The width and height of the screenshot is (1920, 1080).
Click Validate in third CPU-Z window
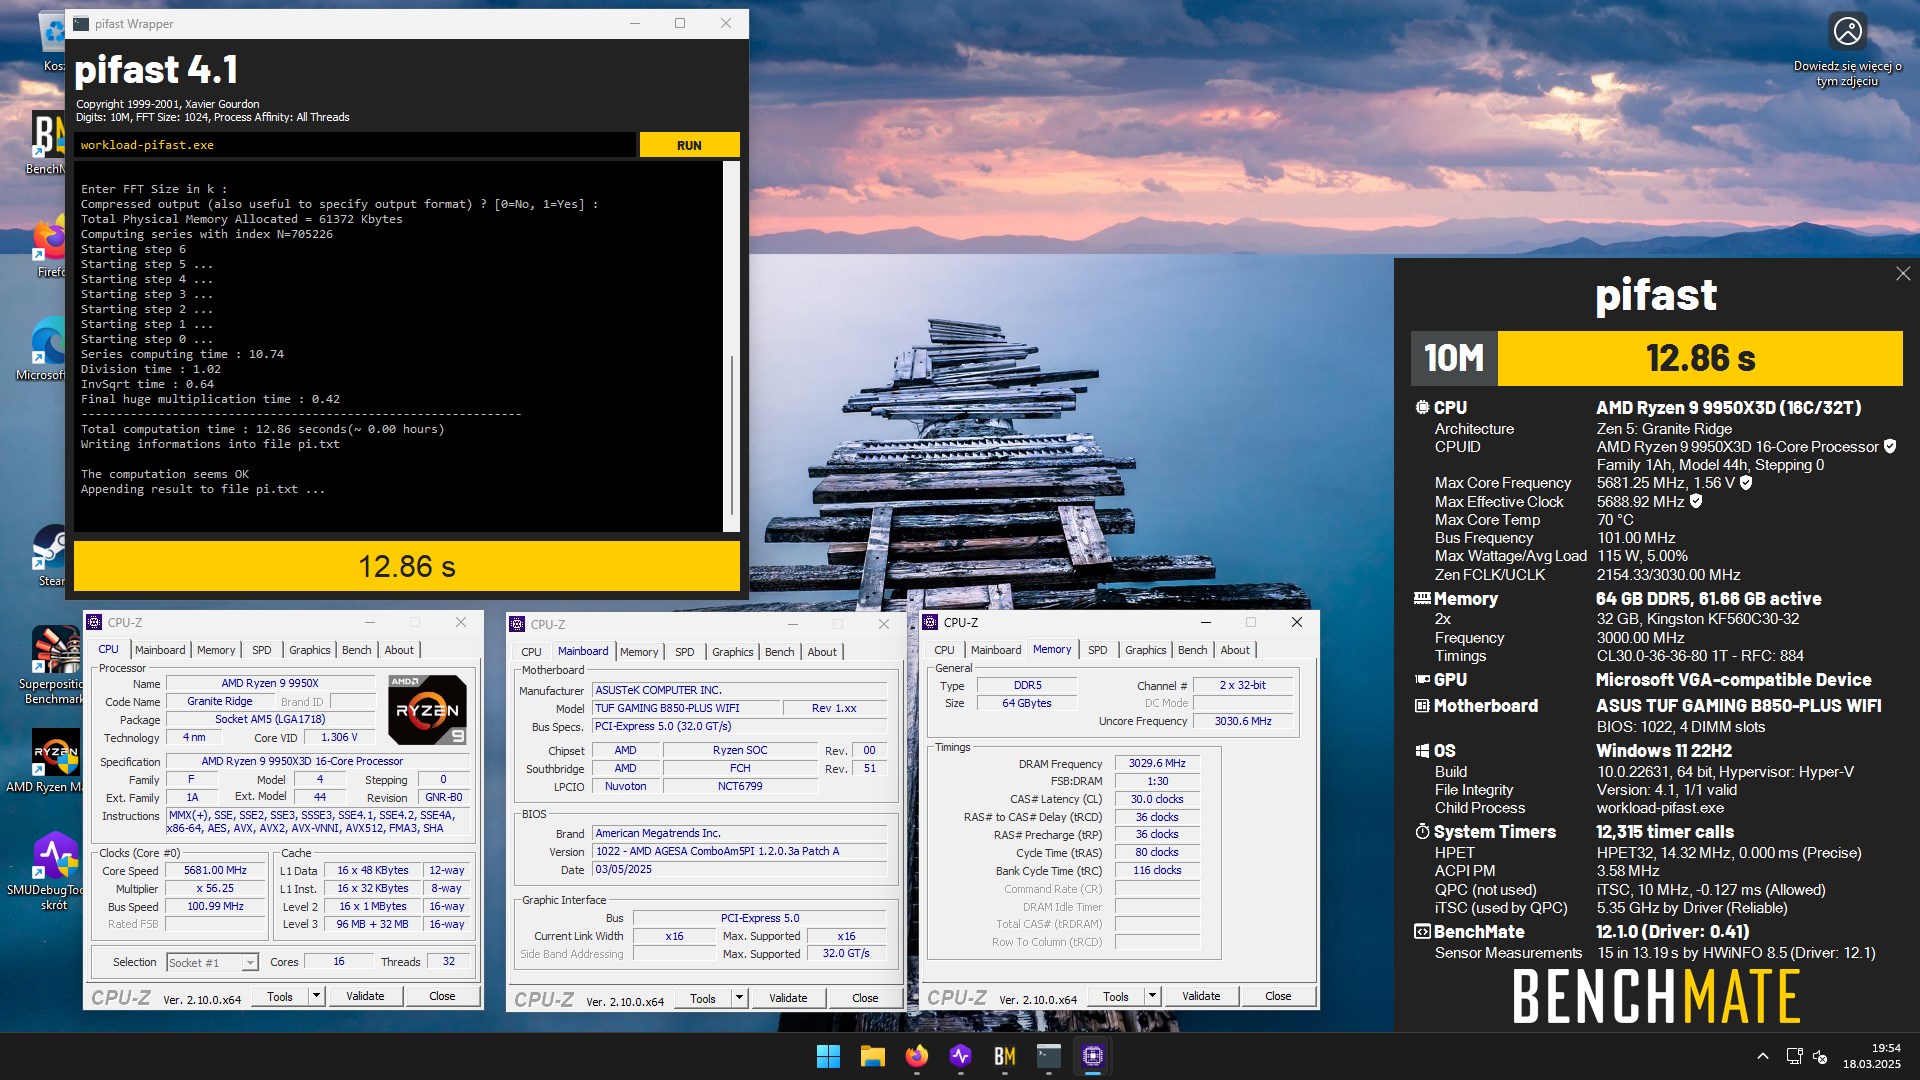pyautogui.click(x=1201, y=996)
